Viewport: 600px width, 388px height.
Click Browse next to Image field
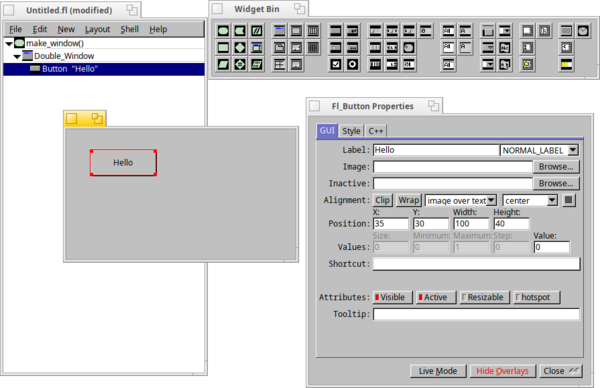coord(556,167)
